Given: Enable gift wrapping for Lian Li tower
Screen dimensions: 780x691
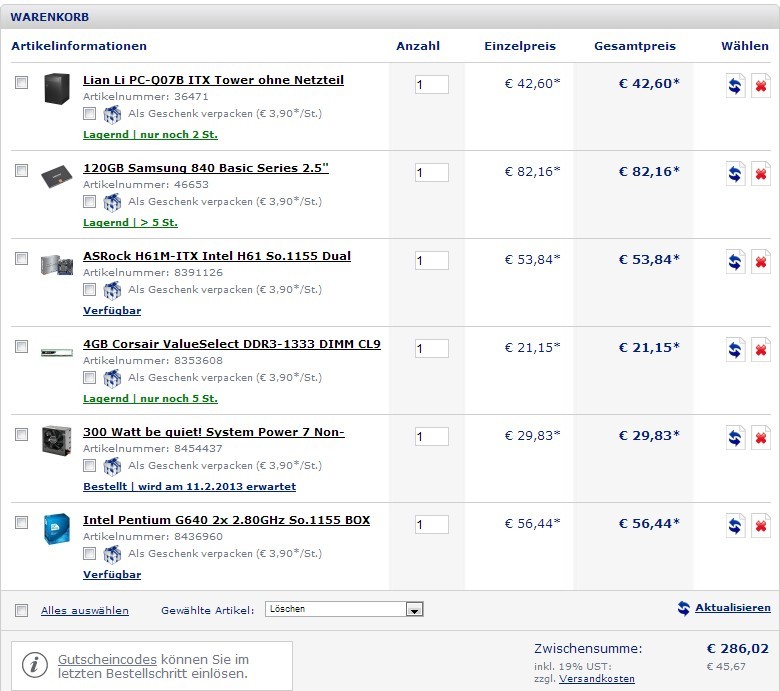Looking at the screenshot, I should [90, 113].
